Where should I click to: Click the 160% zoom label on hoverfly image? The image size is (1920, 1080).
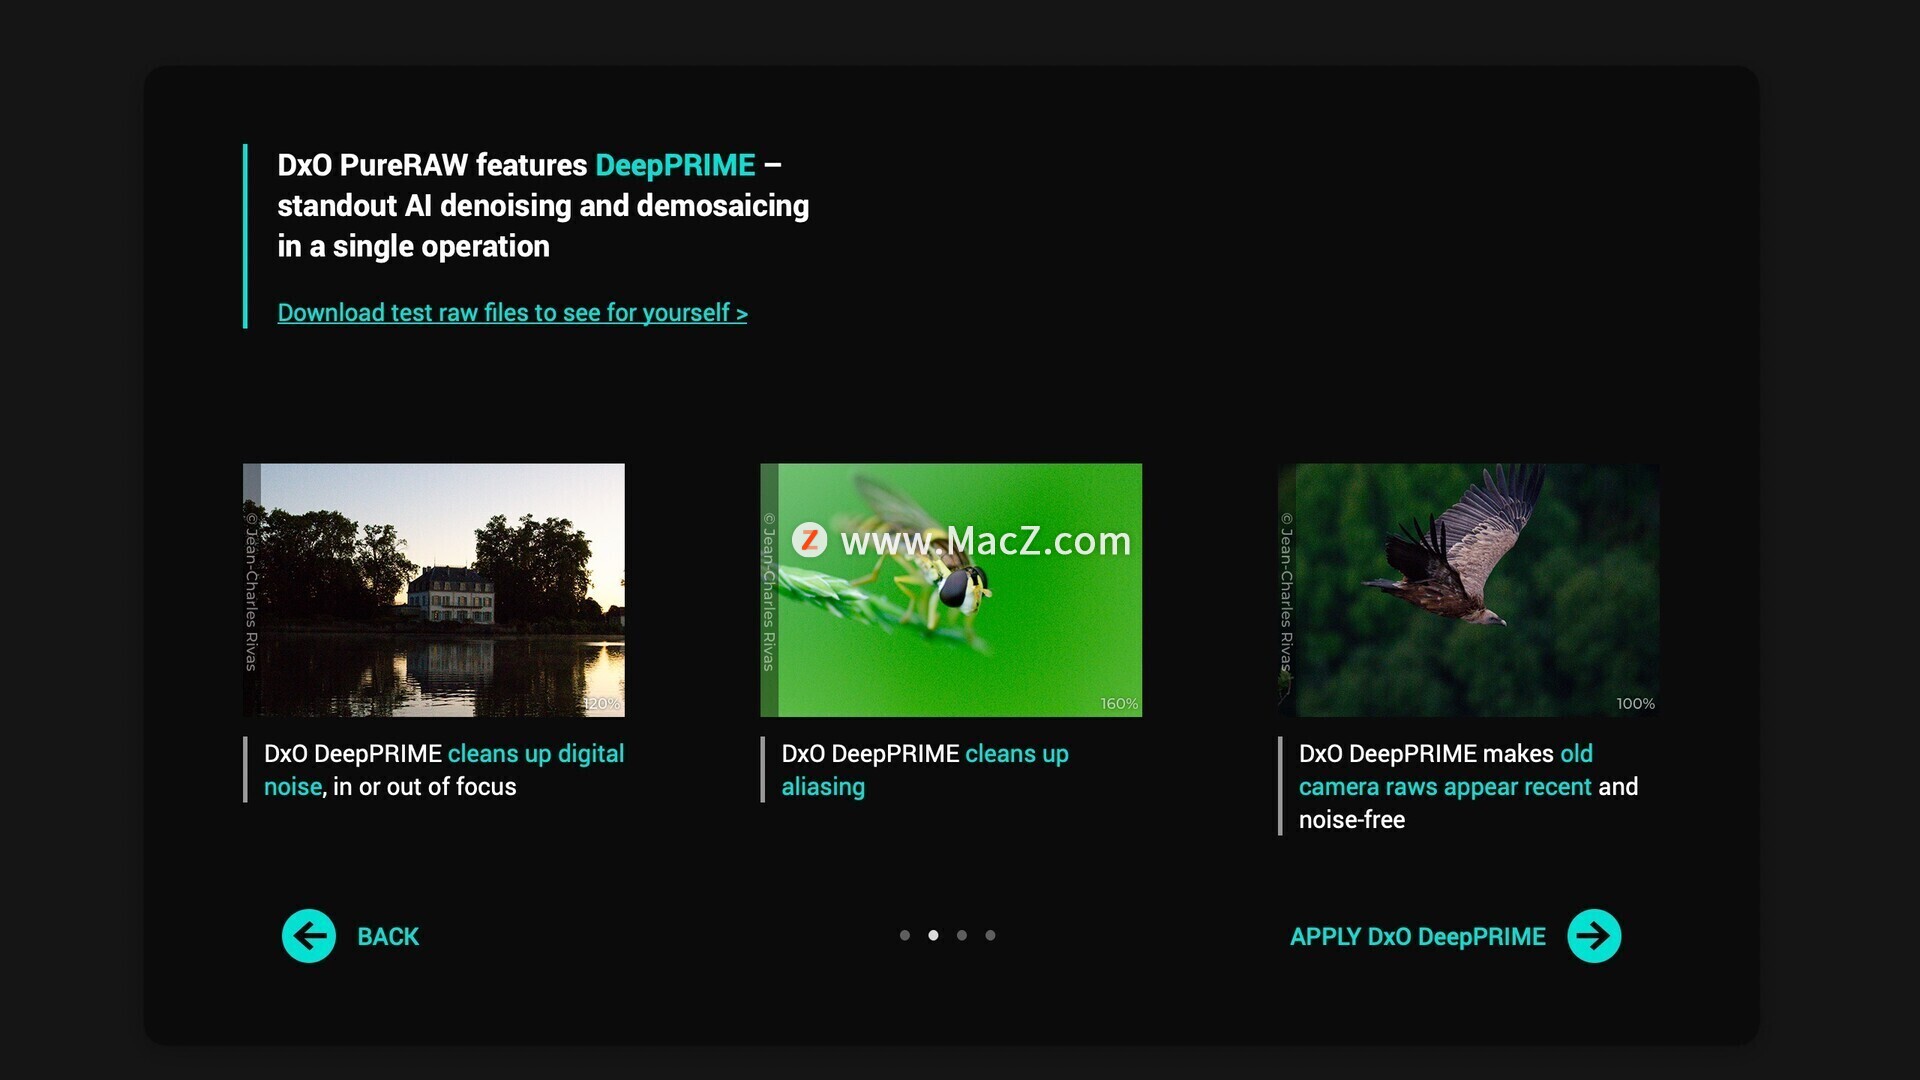[x=1119, y=704]
